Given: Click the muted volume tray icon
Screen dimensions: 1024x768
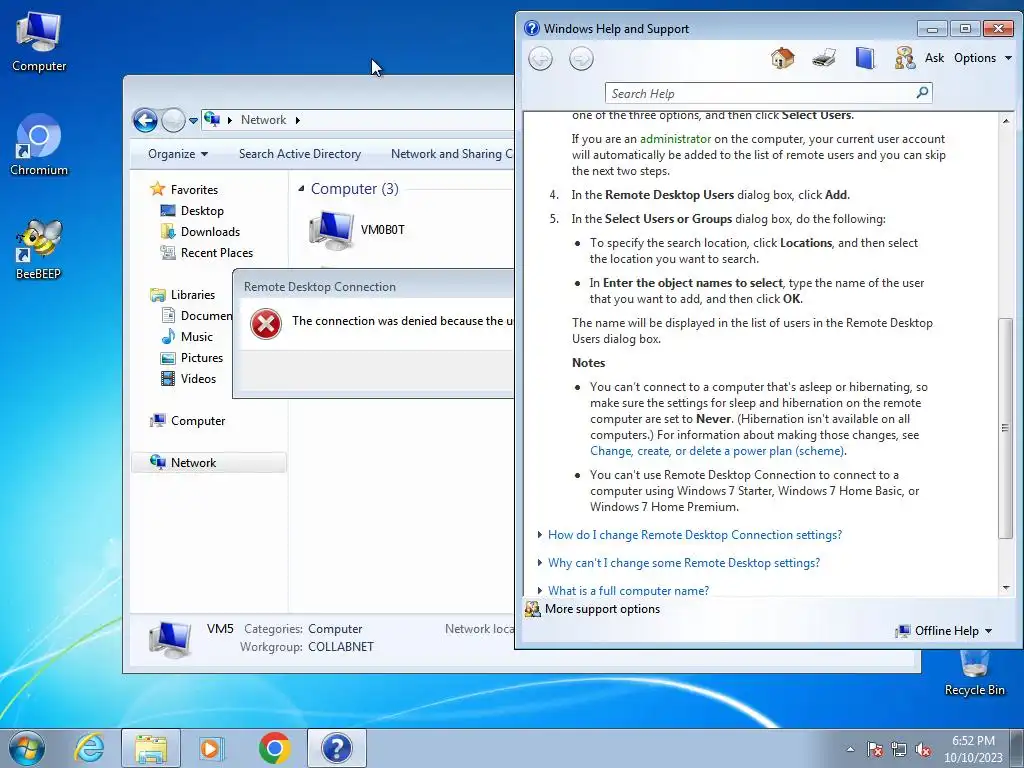Looking at the screenshot, I should pos(923,749).
